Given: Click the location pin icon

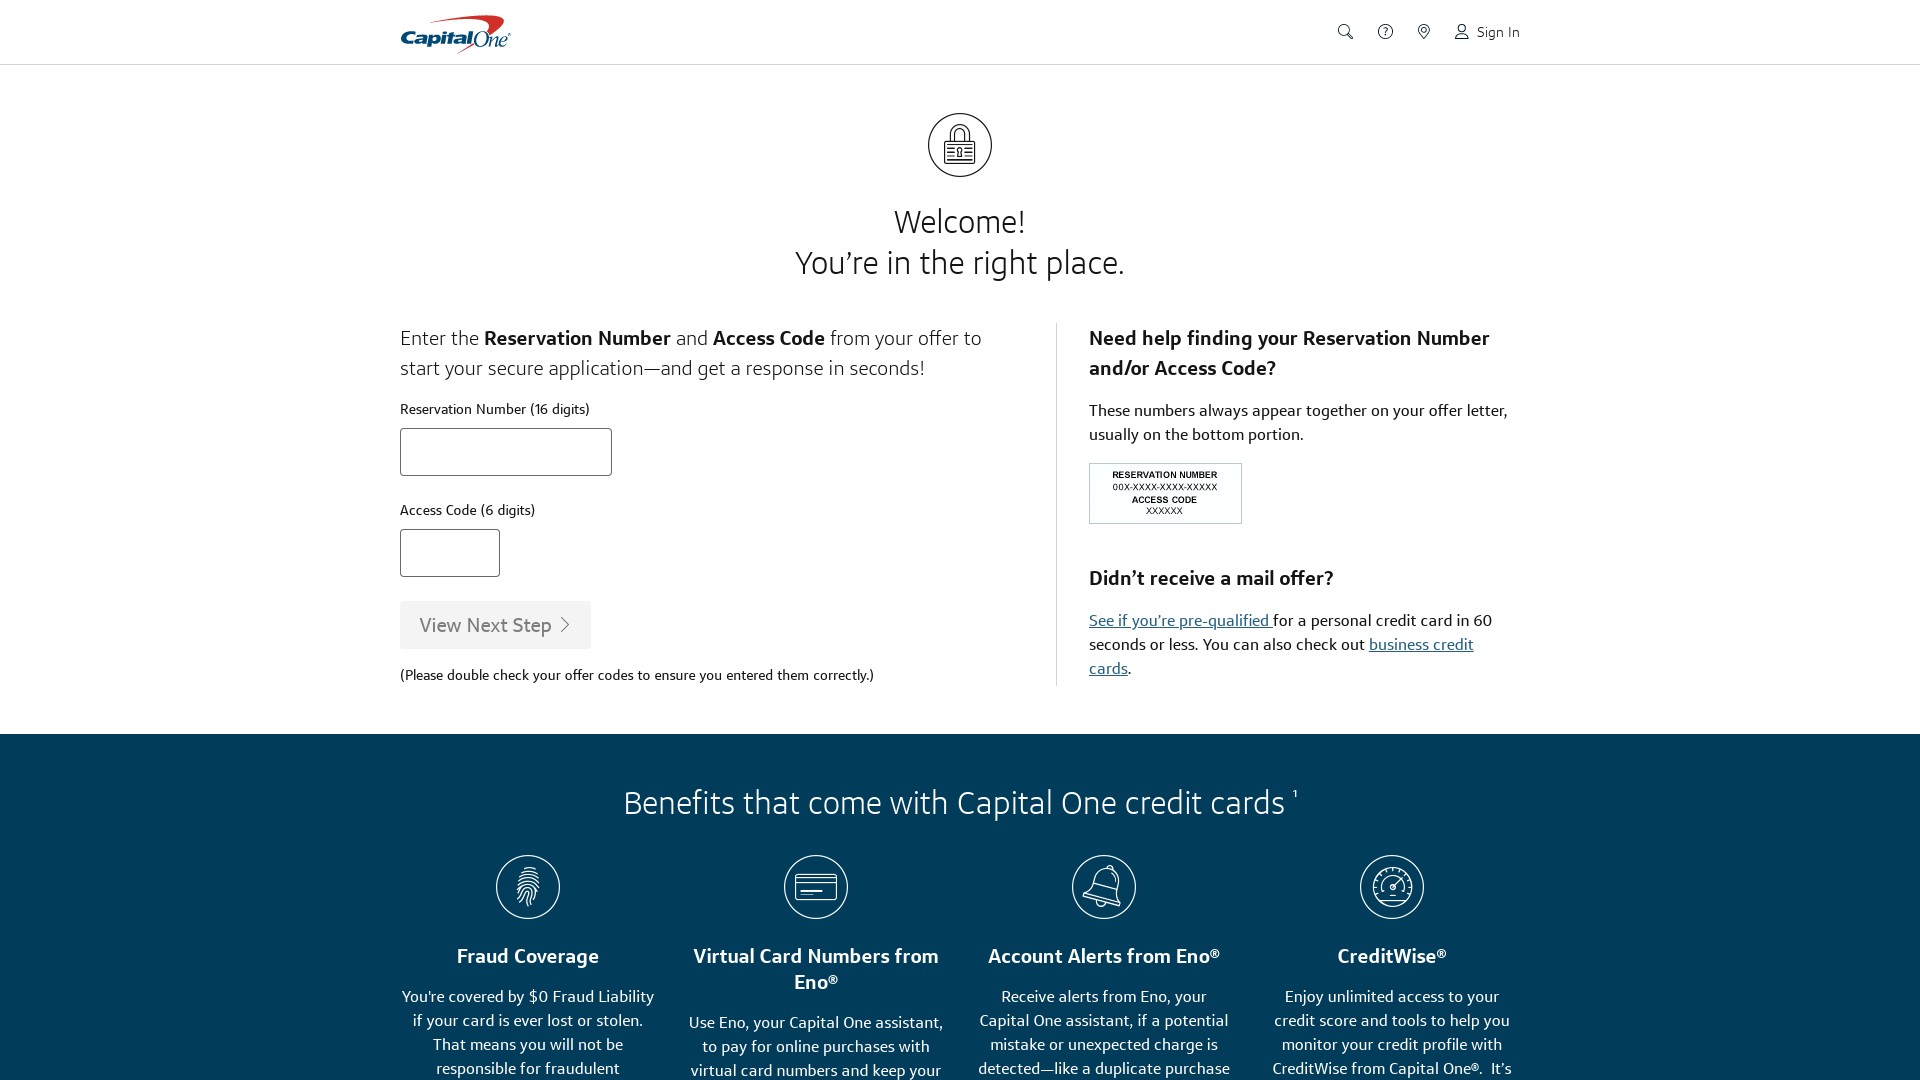Looking at the screenshot, I should (1424, 32).
